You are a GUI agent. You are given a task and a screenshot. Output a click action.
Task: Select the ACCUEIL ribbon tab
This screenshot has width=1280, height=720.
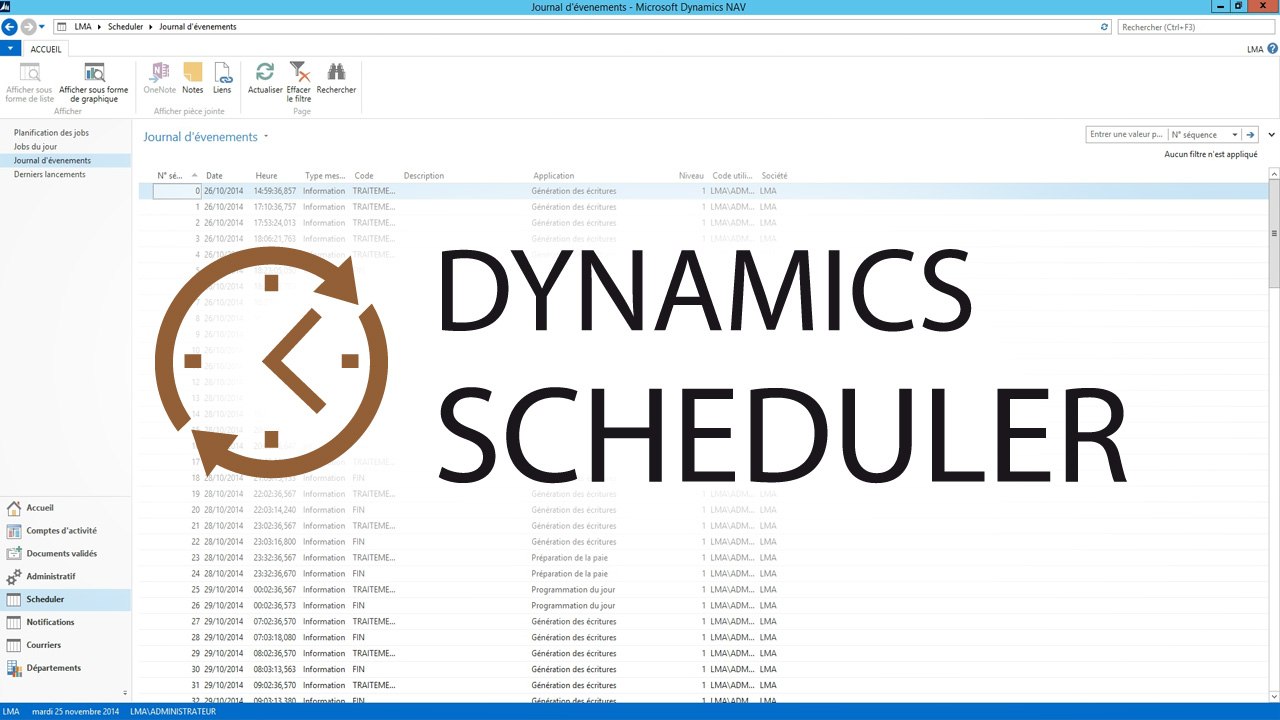coord(46,48)
